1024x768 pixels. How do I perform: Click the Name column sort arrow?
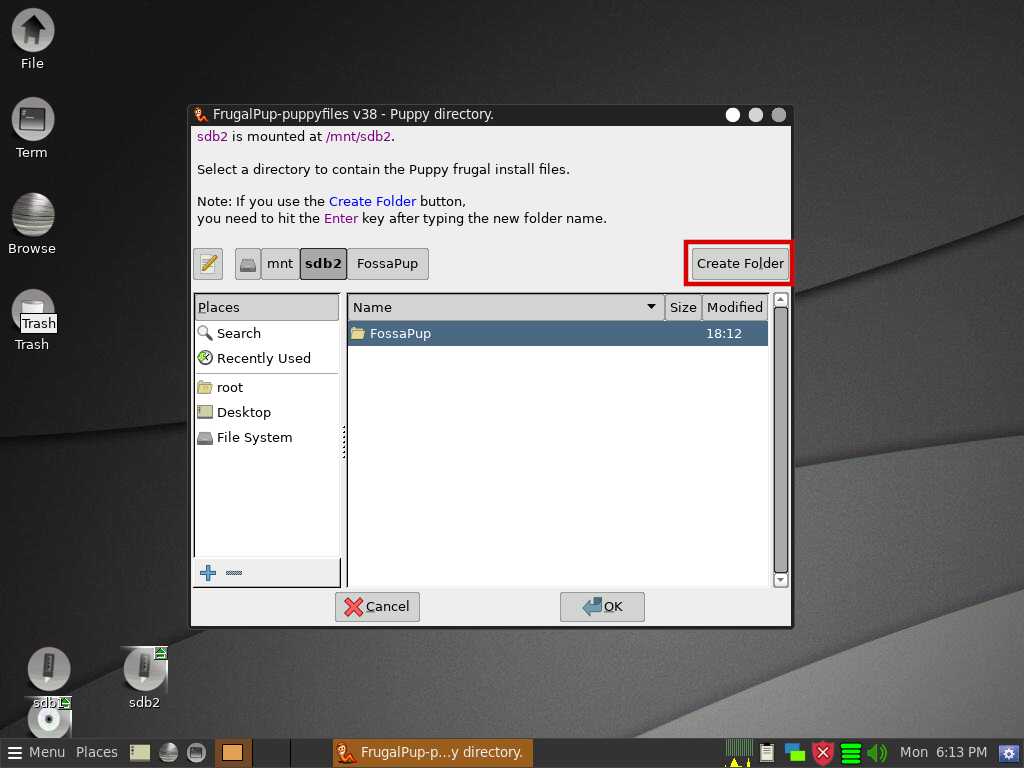651,307
